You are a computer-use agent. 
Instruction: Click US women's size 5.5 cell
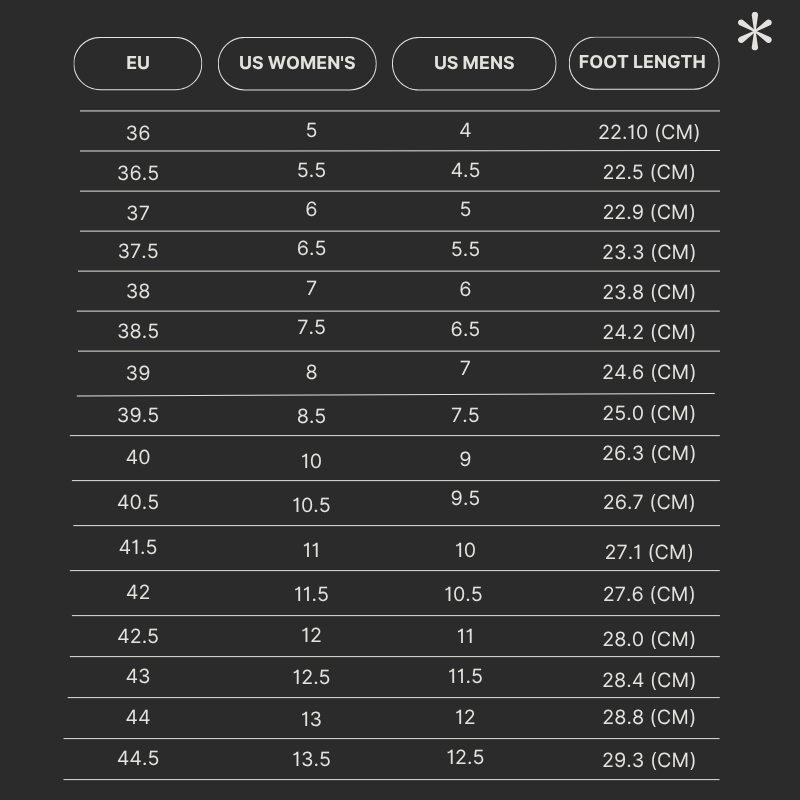point(311,171)
